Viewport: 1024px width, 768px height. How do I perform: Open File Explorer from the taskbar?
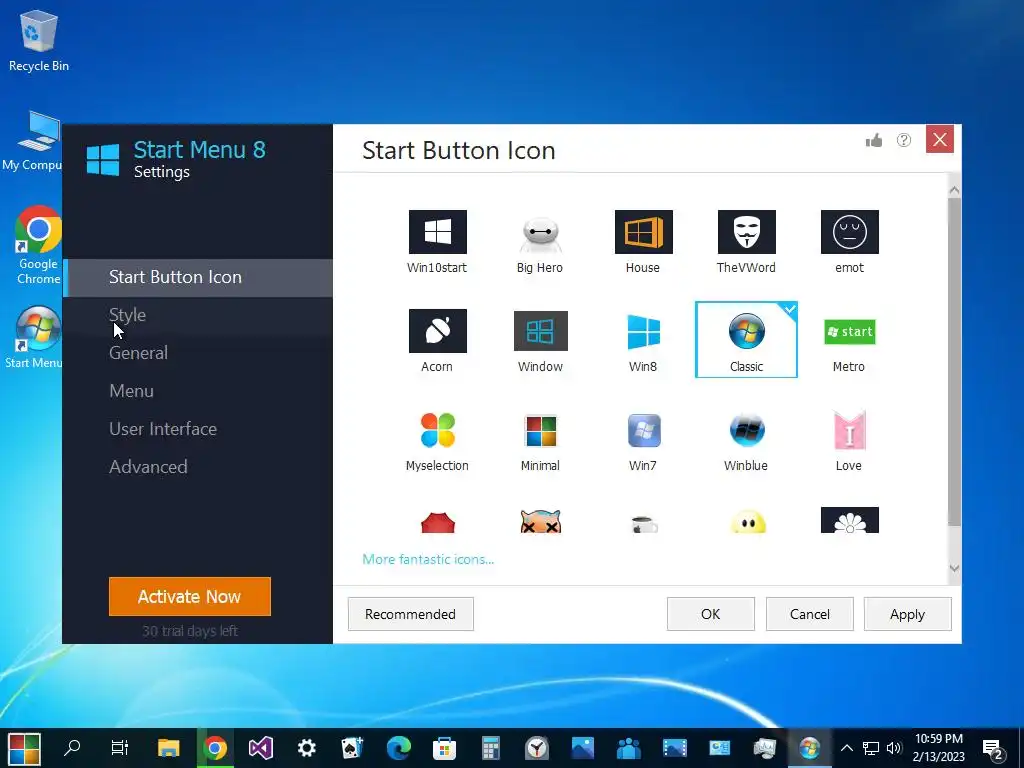coord(168,748)
